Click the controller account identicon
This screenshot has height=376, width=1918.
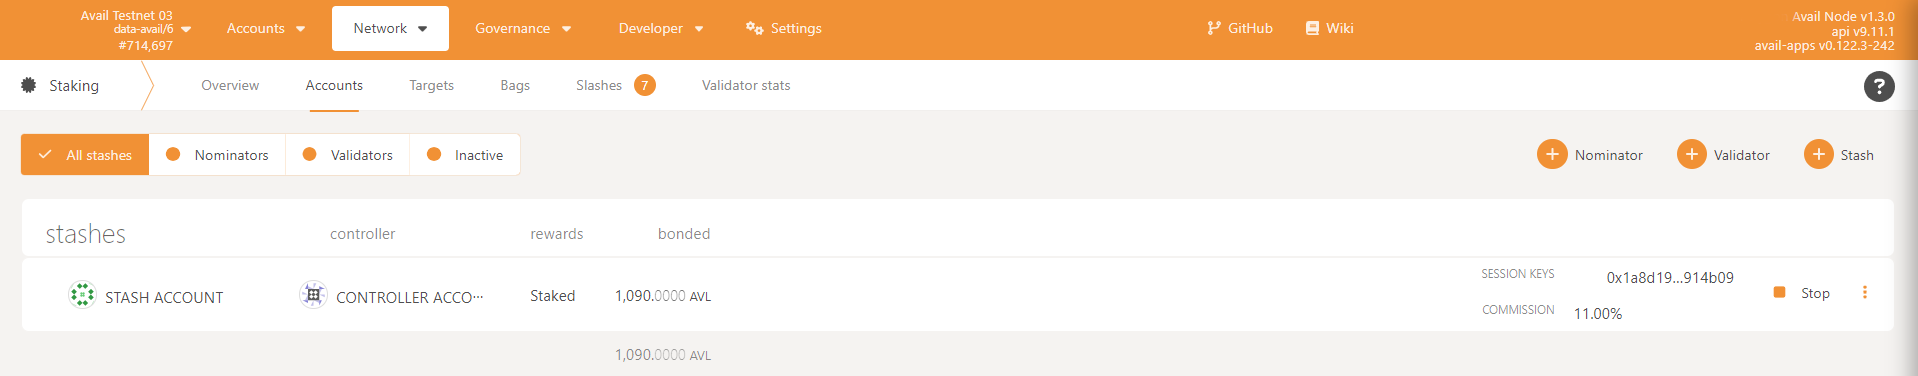[313, 295]
